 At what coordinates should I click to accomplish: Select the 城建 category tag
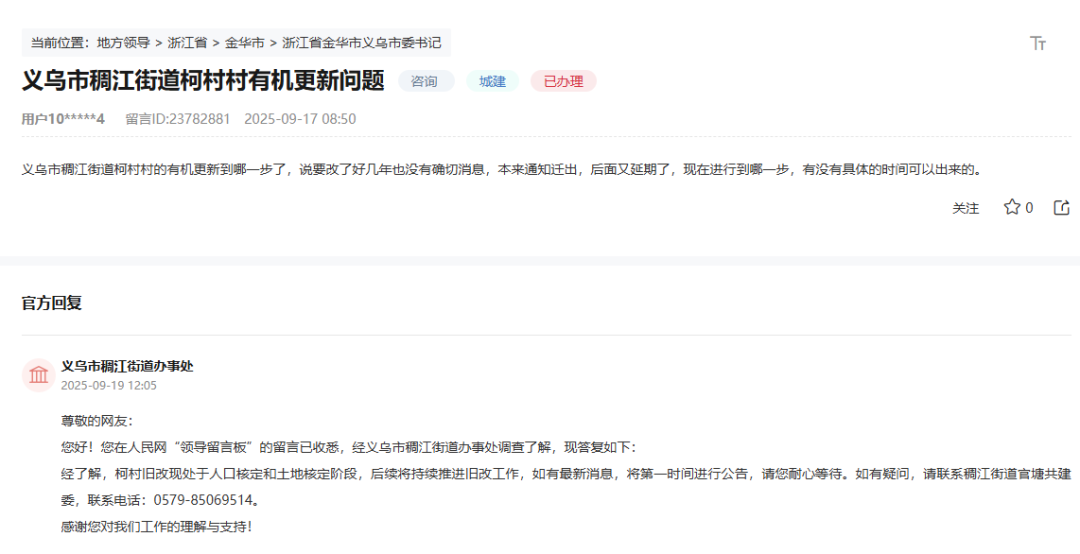pos(492,81)
